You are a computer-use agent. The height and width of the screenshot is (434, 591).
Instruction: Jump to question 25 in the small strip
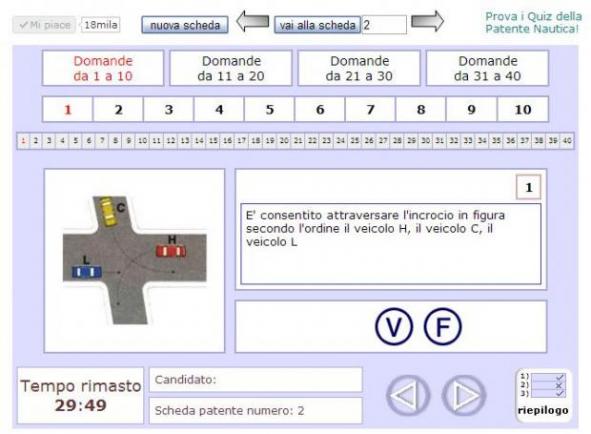(355, 141)
